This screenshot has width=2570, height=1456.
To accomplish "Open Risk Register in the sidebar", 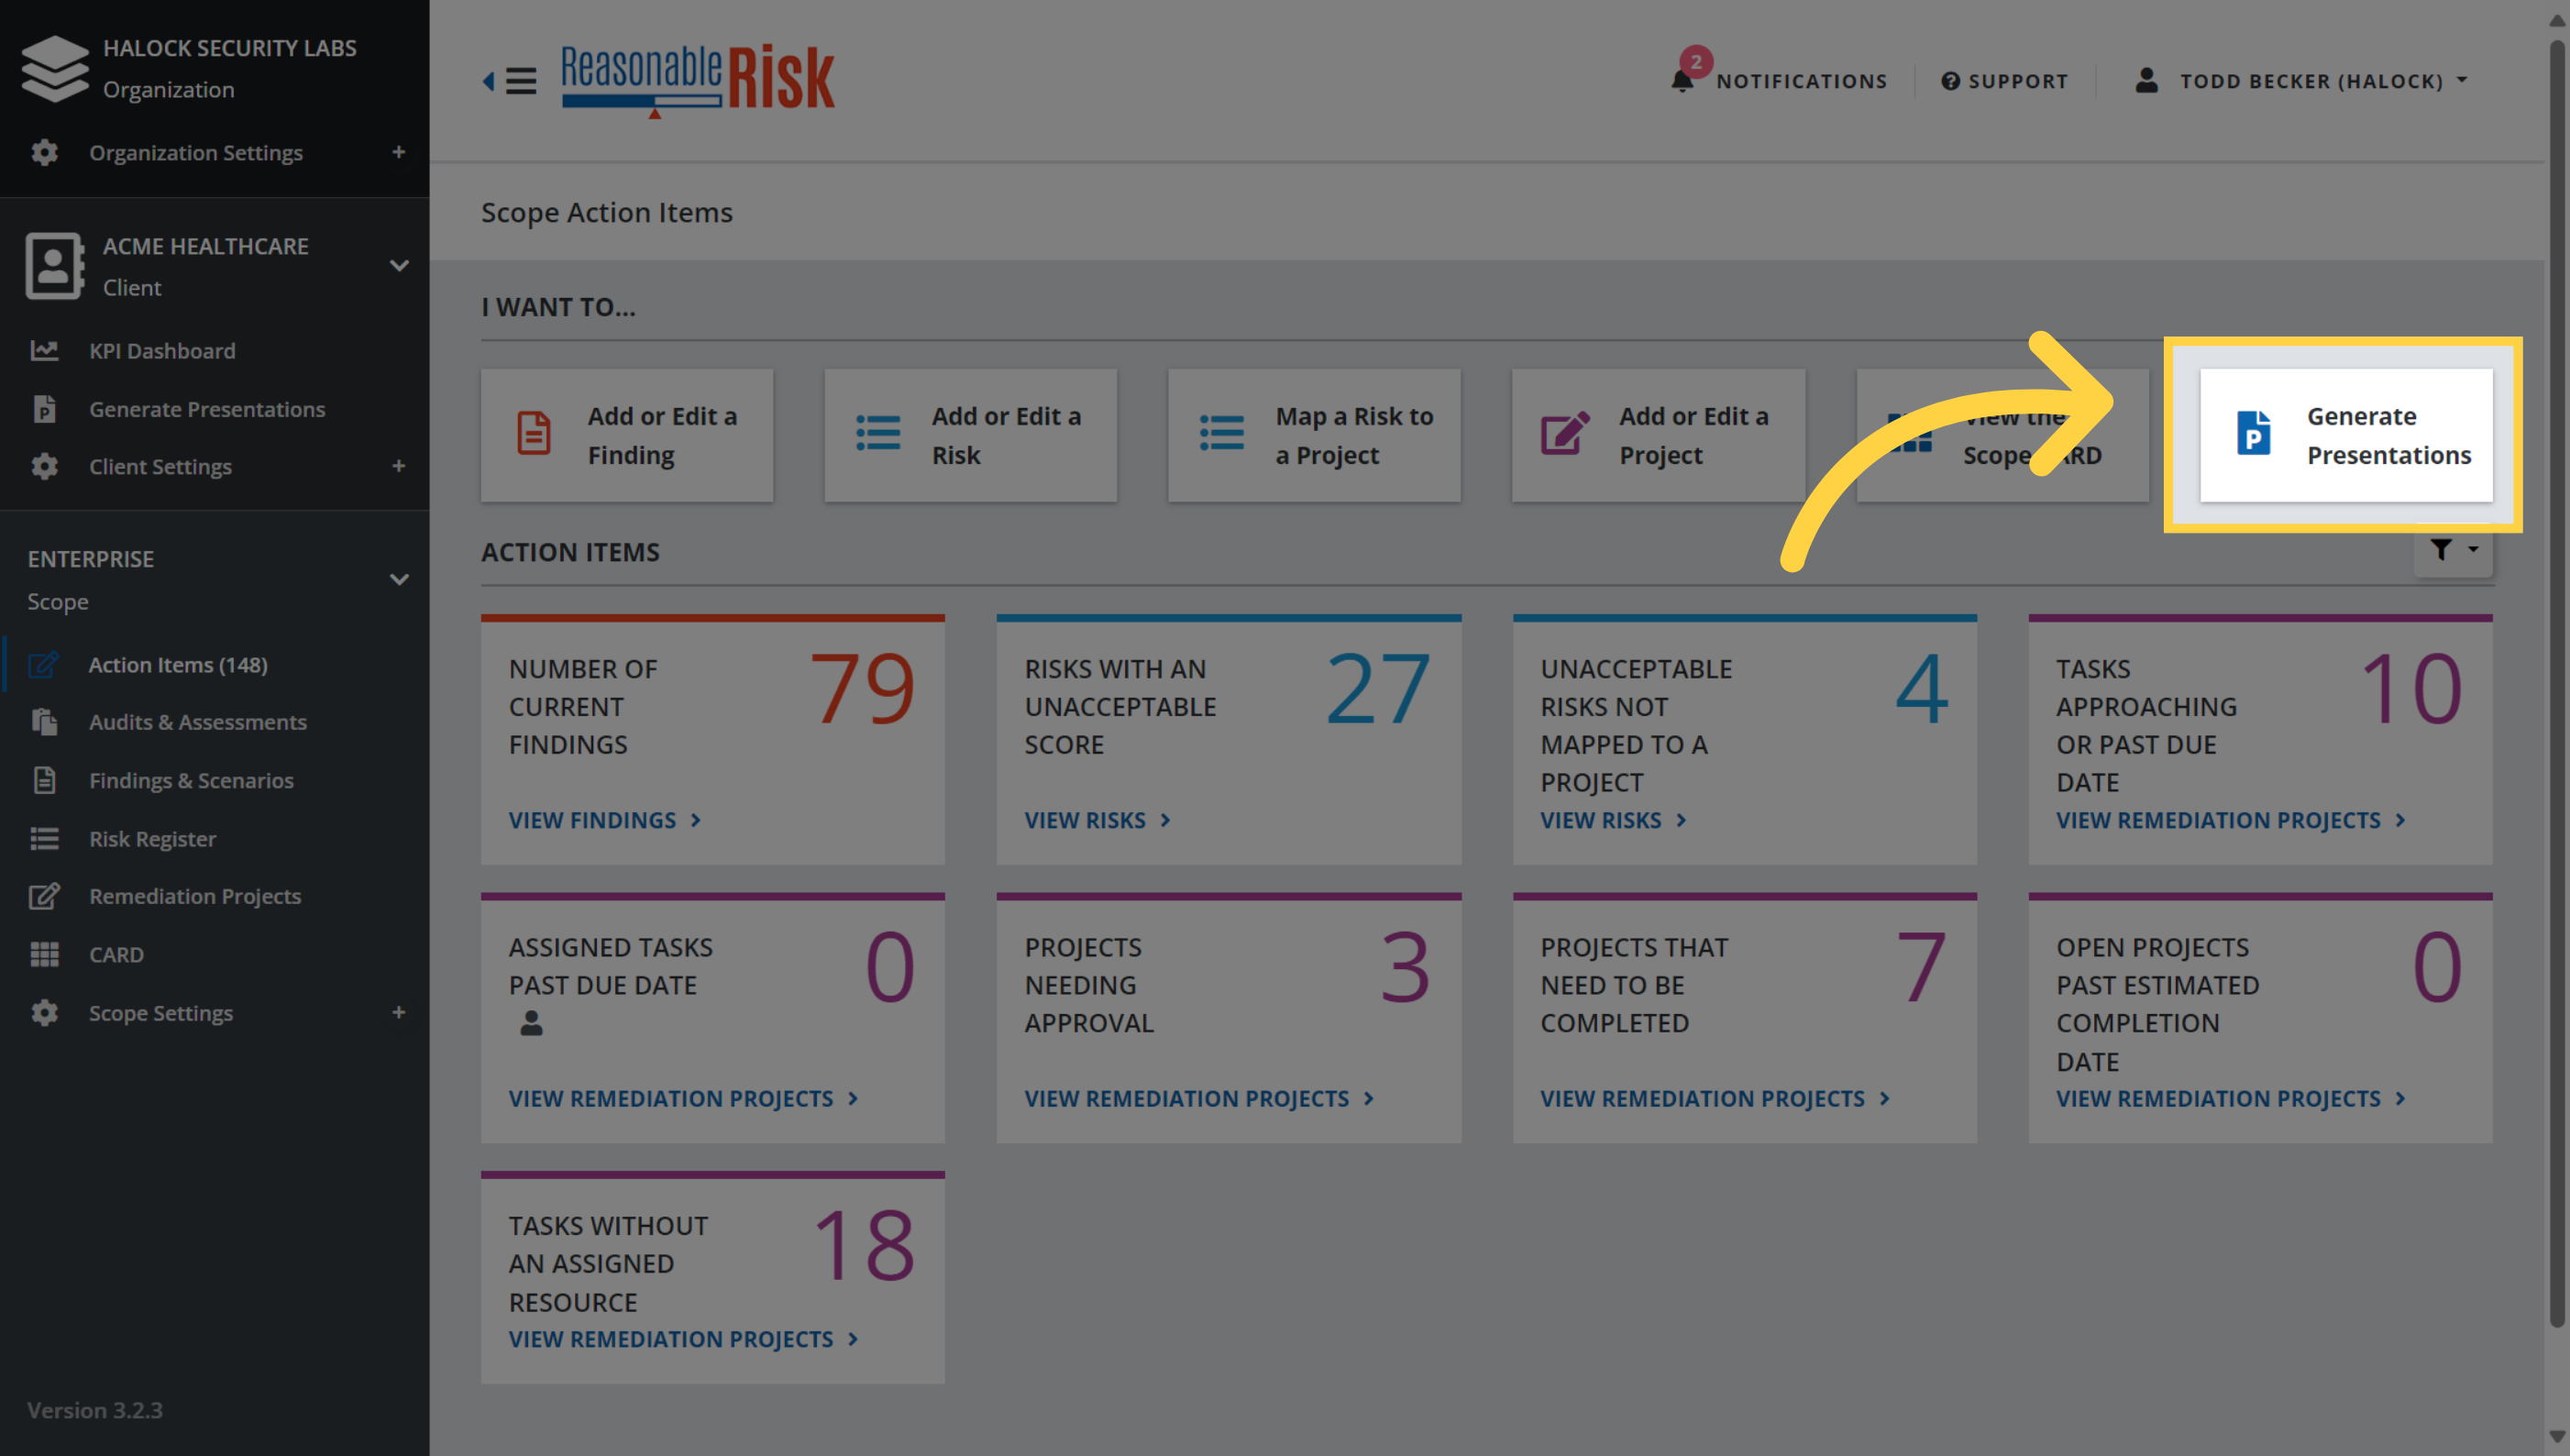I will pyautogui.click(x=152, y=839).
